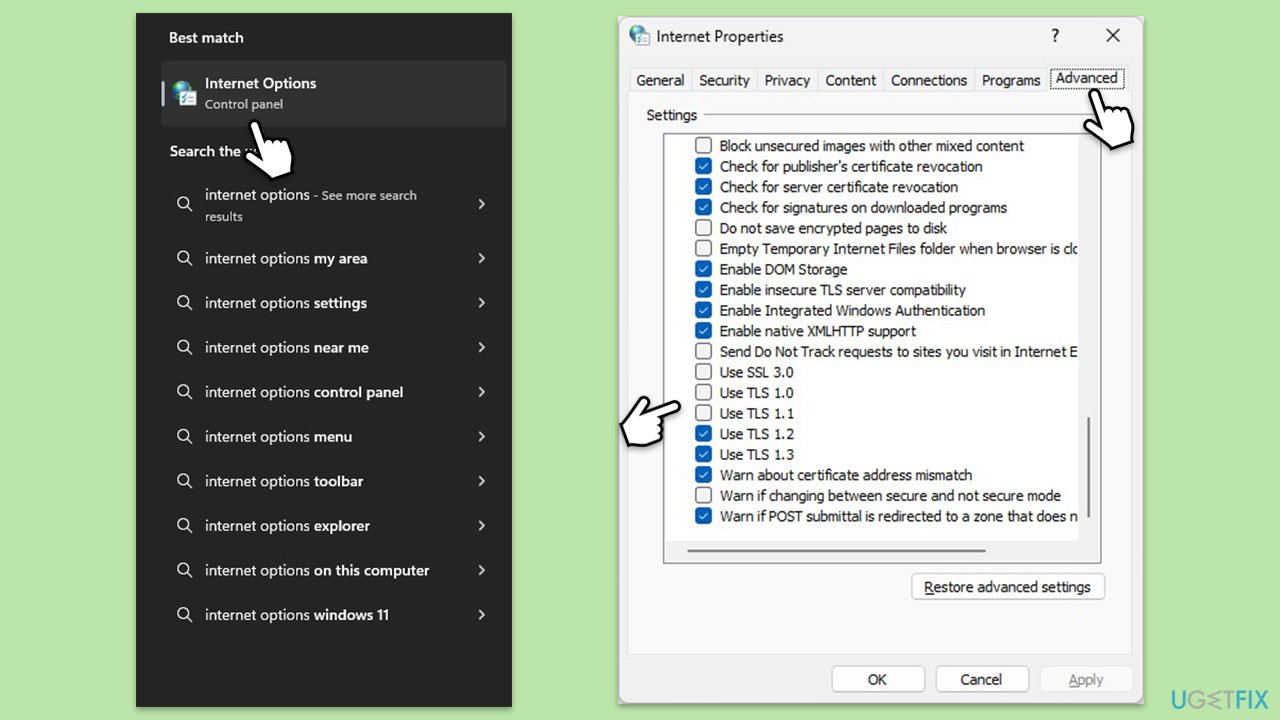Open the Internet Options control panel icon
The height and width of the screenshot is (720, 1280).
(184, 93)
